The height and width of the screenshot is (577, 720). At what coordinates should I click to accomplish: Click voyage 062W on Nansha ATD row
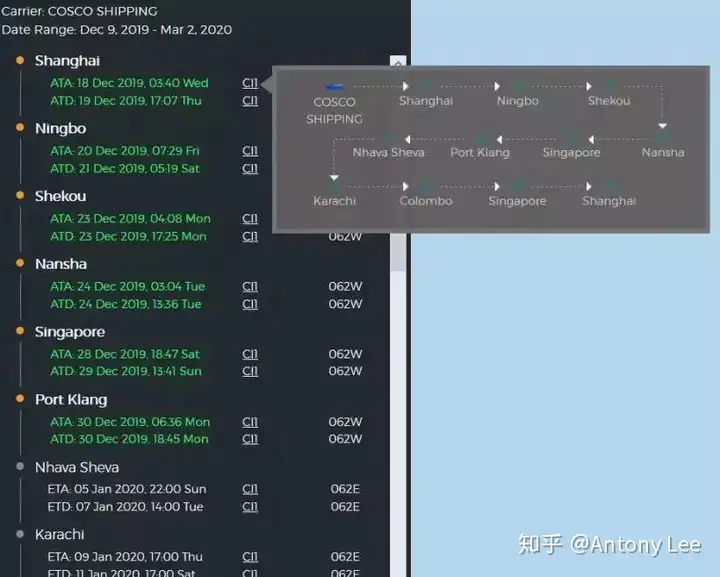[345, 304]
